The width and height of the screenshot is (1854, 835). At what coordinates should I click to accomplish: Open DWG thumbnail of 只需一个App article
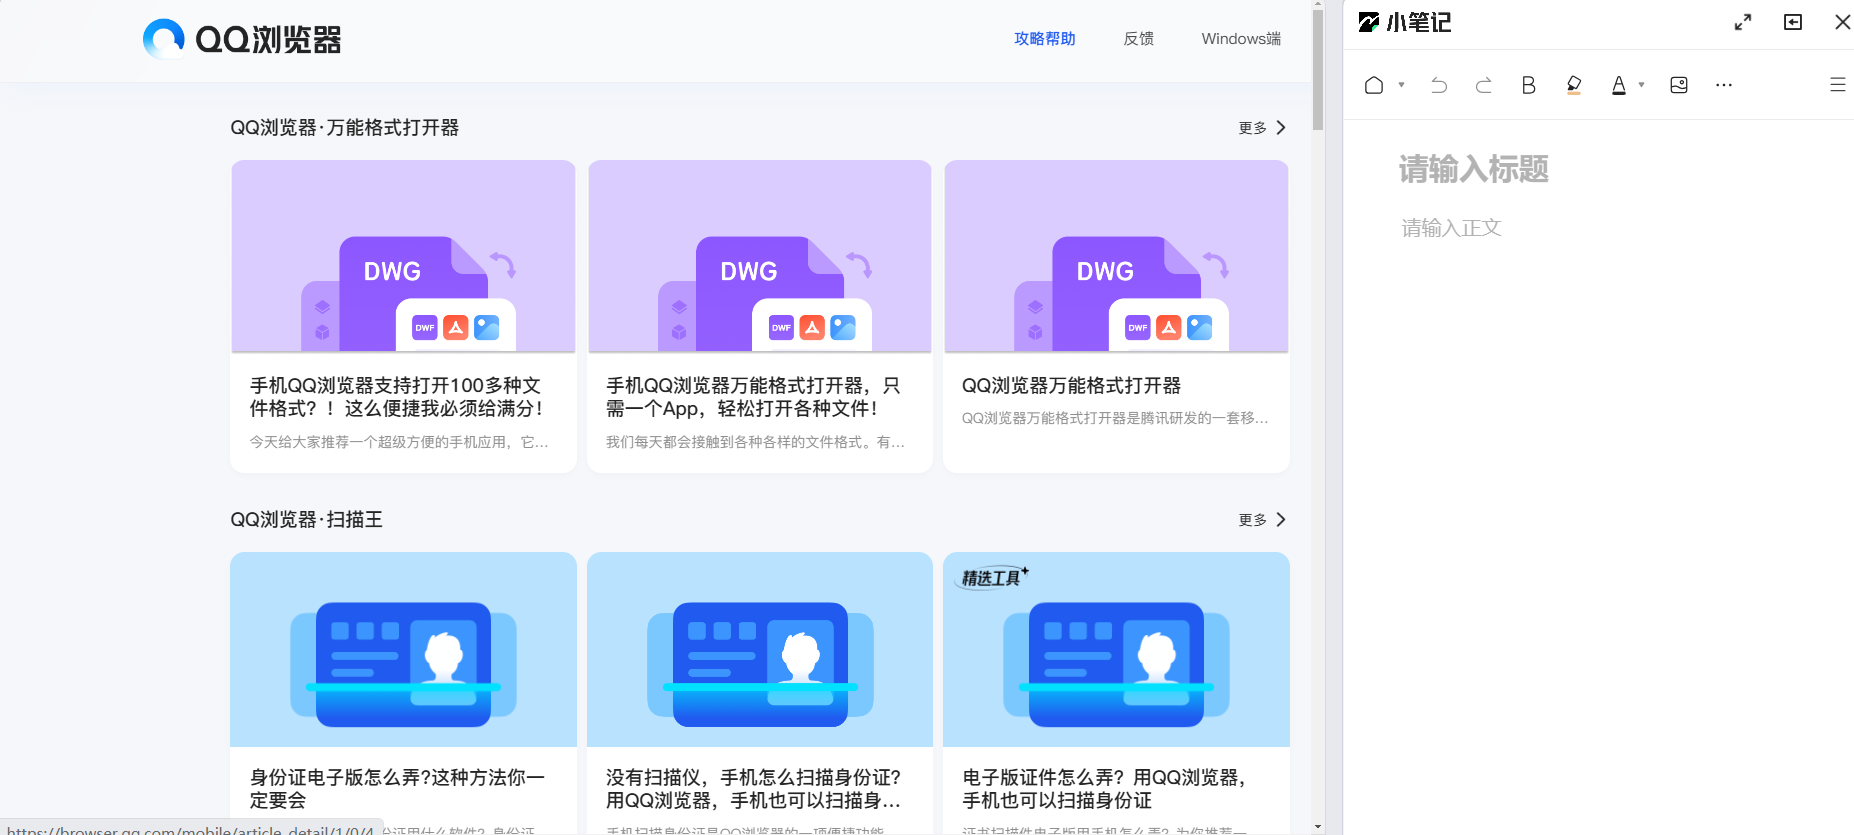(x=760, y=257)
